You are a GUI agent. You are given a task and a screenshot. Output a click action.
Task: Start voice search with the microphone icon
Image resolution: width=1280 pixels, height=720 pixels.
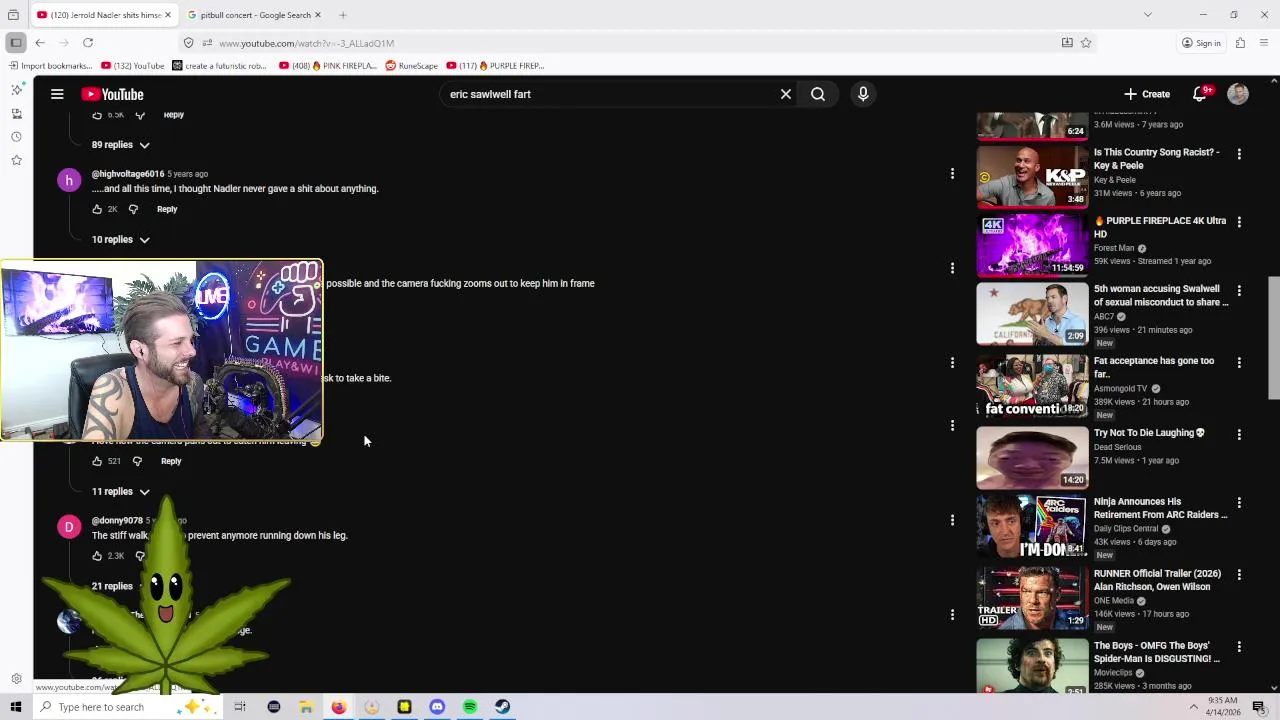(863, 94)
